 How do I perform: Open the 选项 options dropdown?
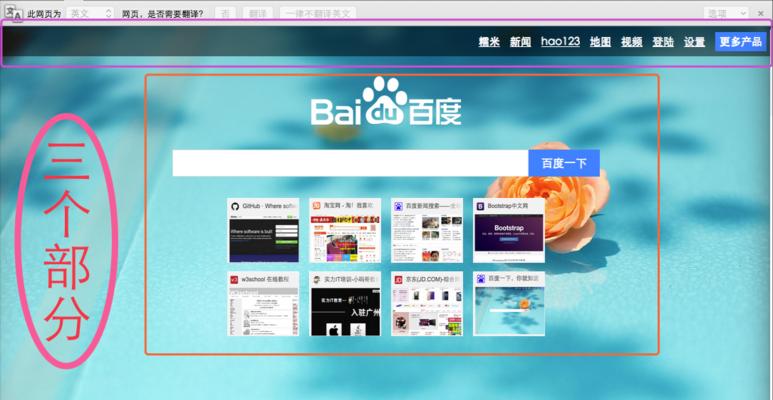(726, 14)
